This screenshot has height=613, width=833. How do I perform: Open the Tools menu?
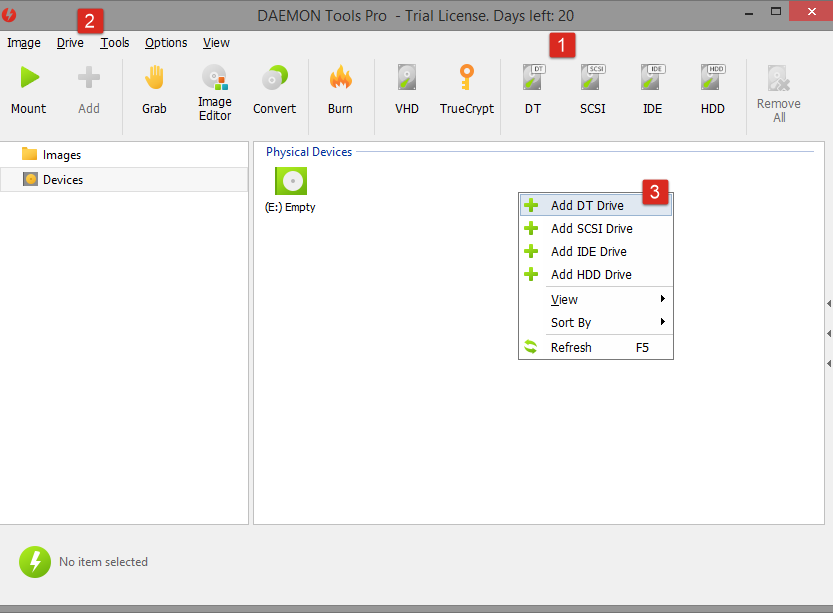tap(115, 42)
